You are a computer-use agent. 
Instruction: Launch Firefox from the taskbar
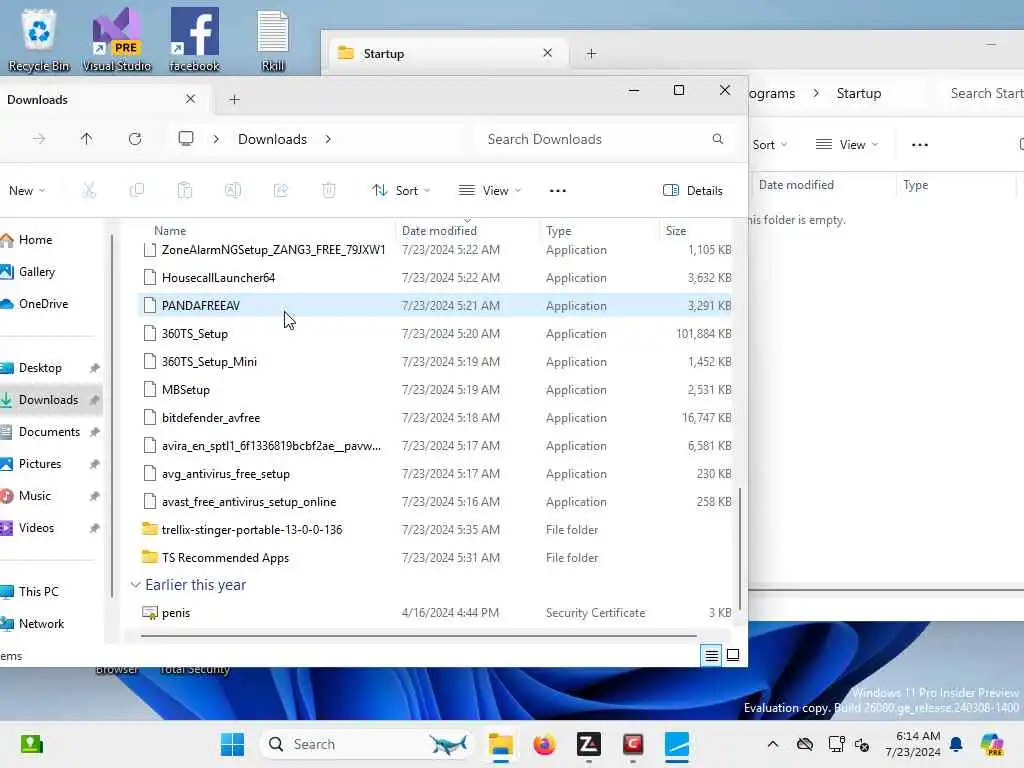point(545,744)
